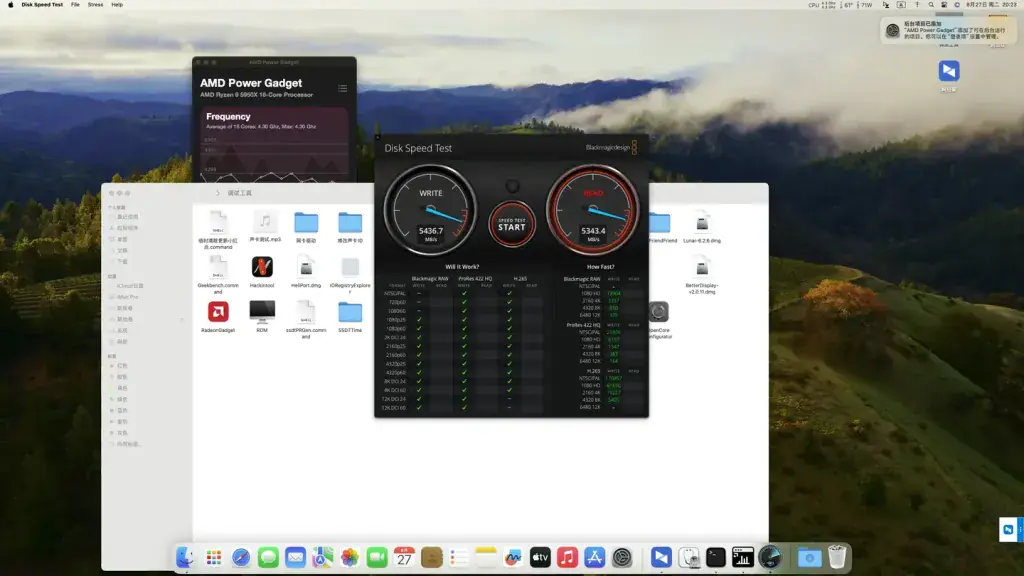
Task: Open System Settings from the Dock
Action: pyautogui.click(x=622, y=557)
